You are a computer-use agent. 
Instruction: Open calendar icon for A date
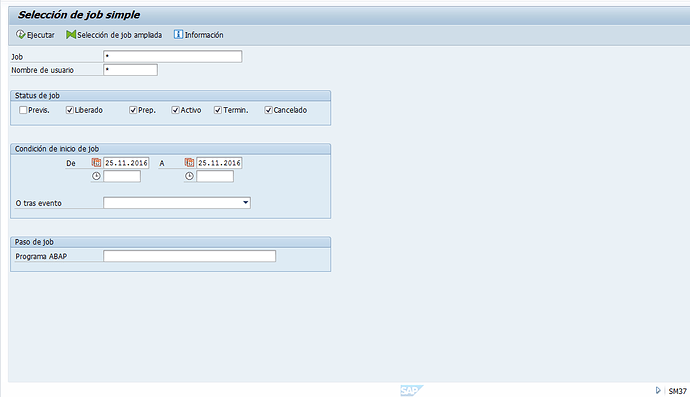(189, 163)
